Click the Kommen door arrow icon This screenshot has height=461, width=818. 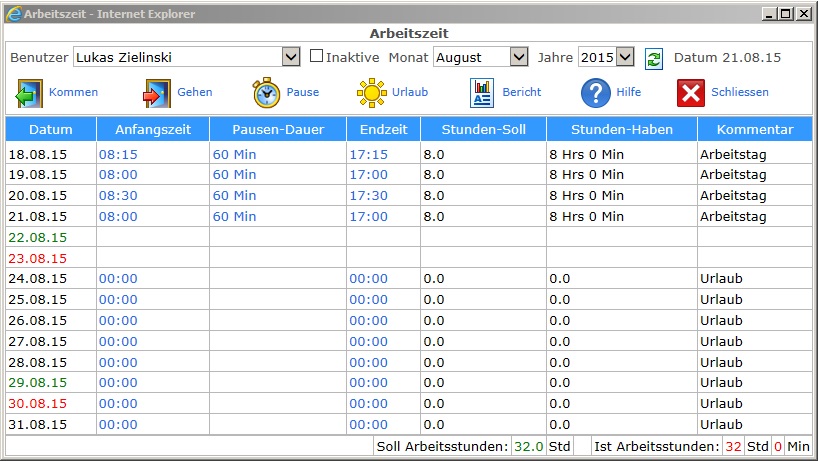[27, 93]
